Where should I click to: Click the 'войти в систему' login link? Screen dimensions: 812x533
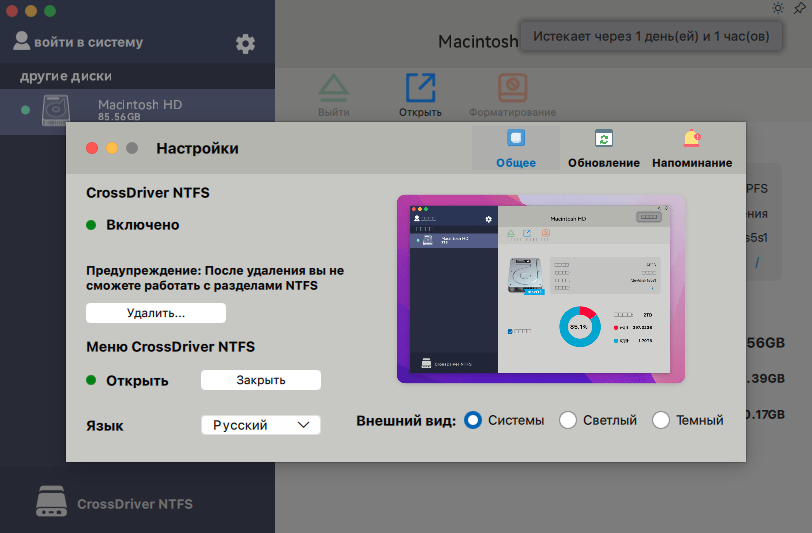89,42
